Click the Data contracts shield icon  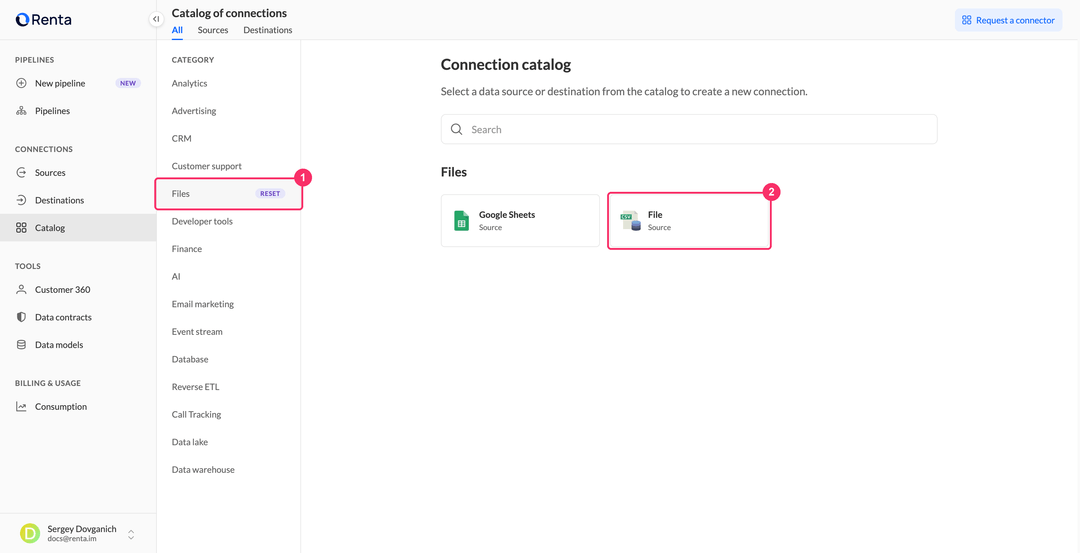[x=21, y=317]
